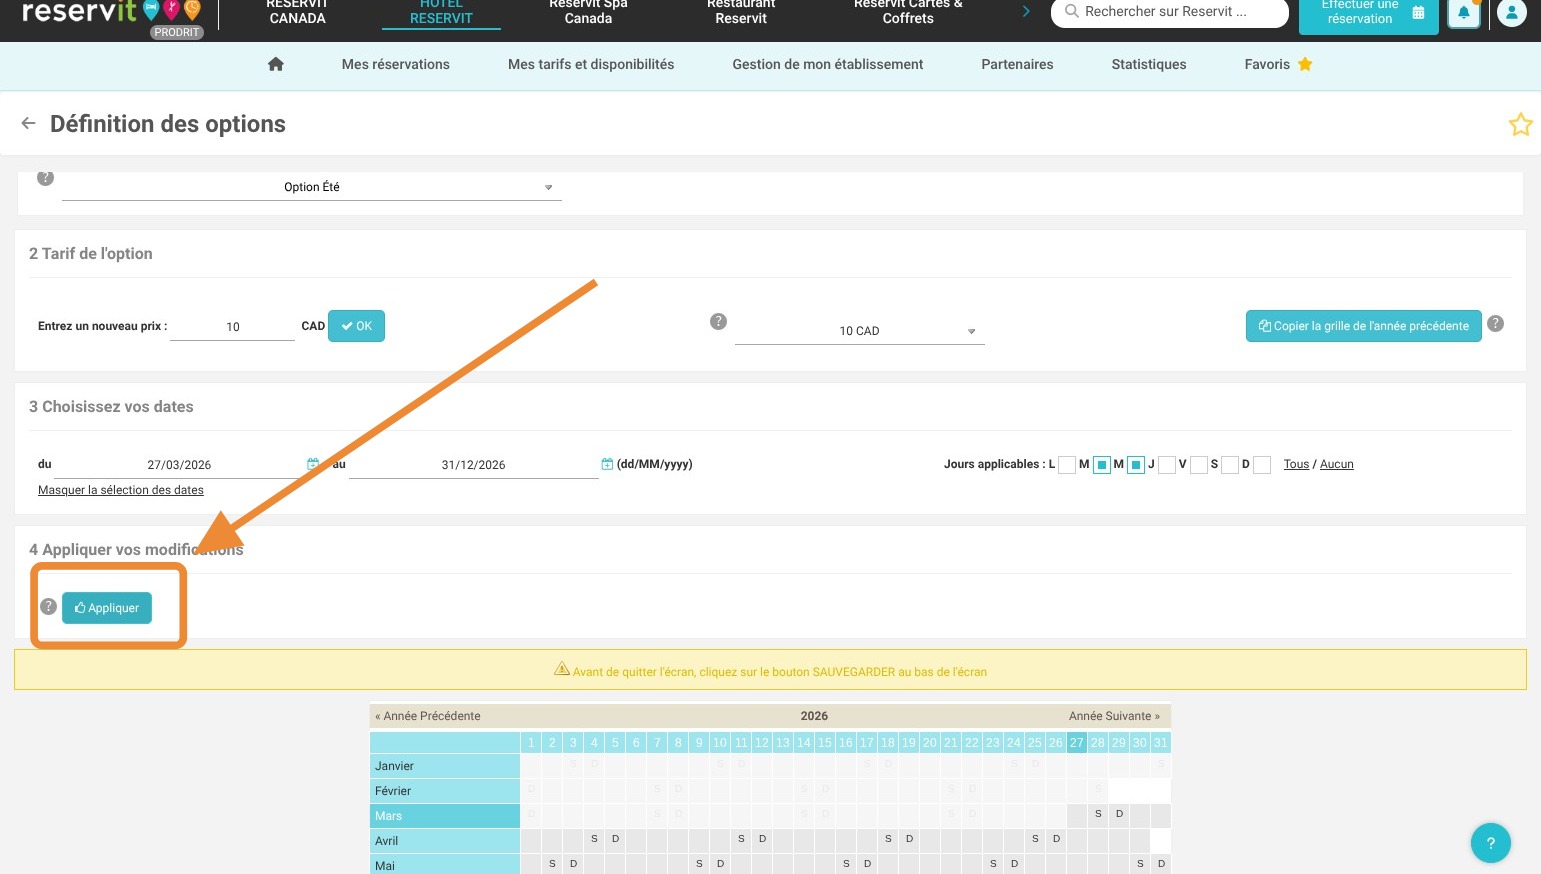Viewport: 1541px width, 874px height.
Task: Toggle the D (dimanche) day checkbox
Action: pyautogui.click(x=1262, y=464)
